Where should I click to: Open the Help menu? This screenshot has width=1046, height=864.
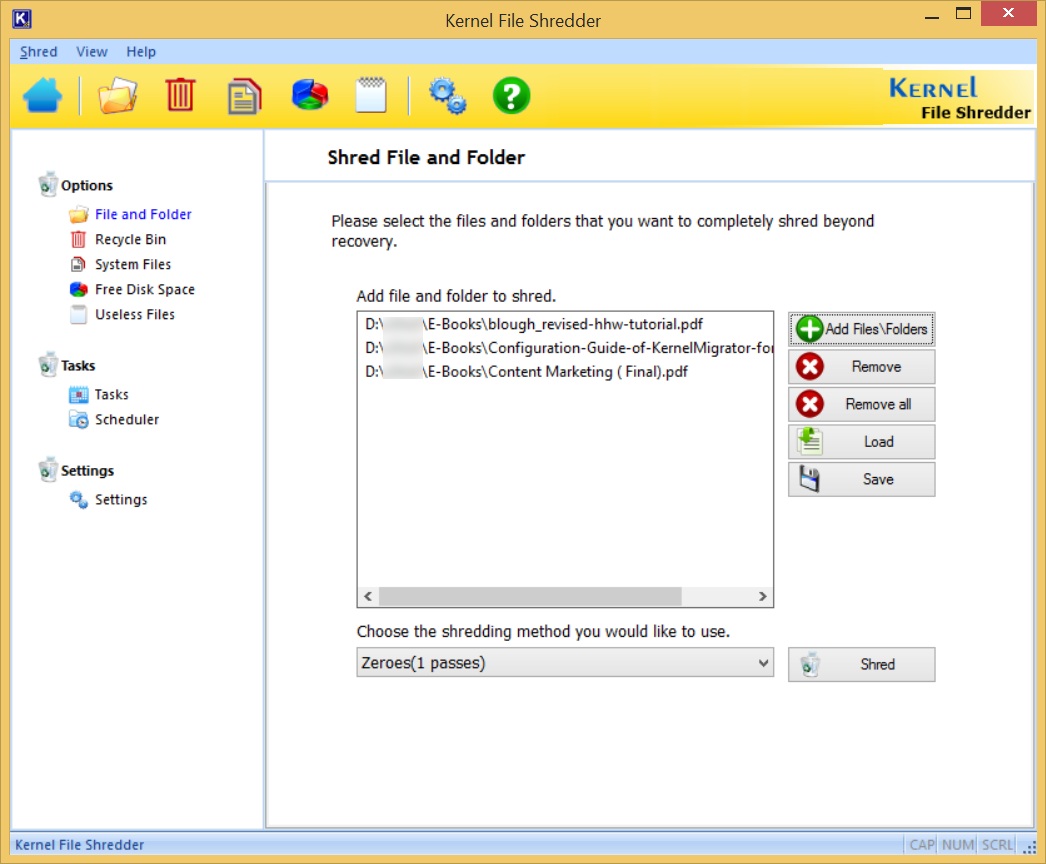click(141, 52)
